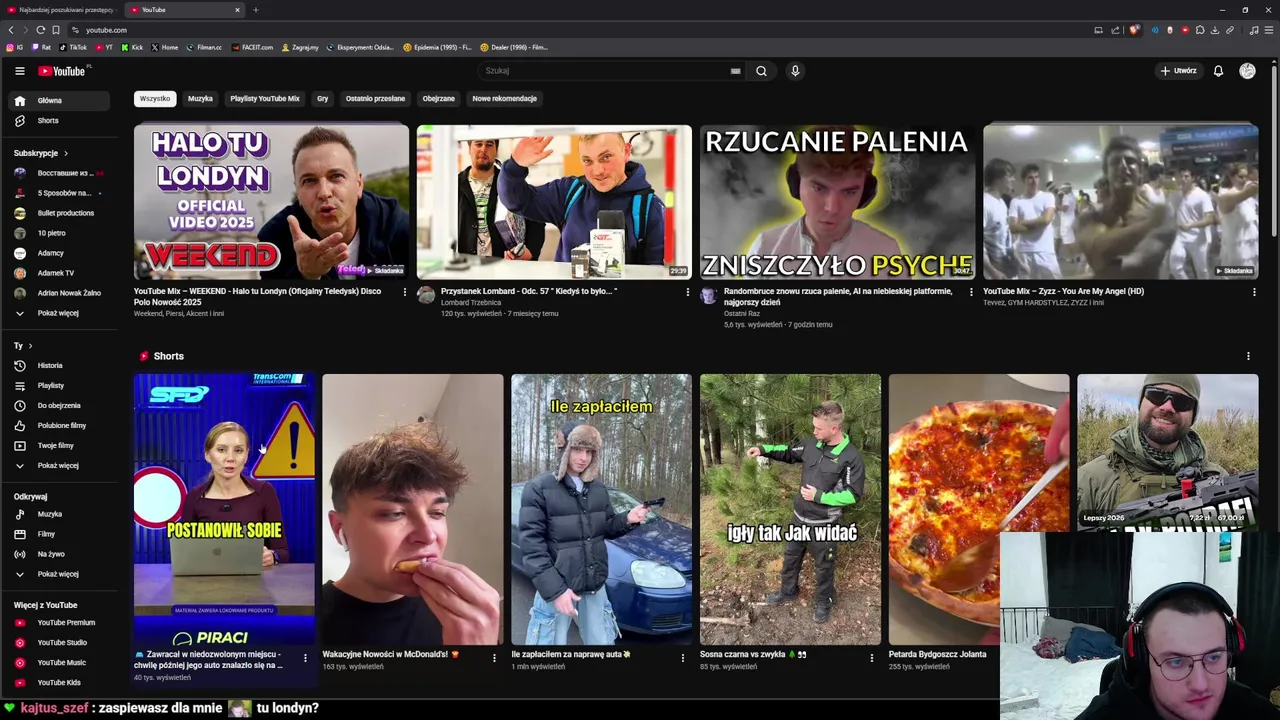Open options for McDonald's short
1280x720 pixels.
coord(494,658)
